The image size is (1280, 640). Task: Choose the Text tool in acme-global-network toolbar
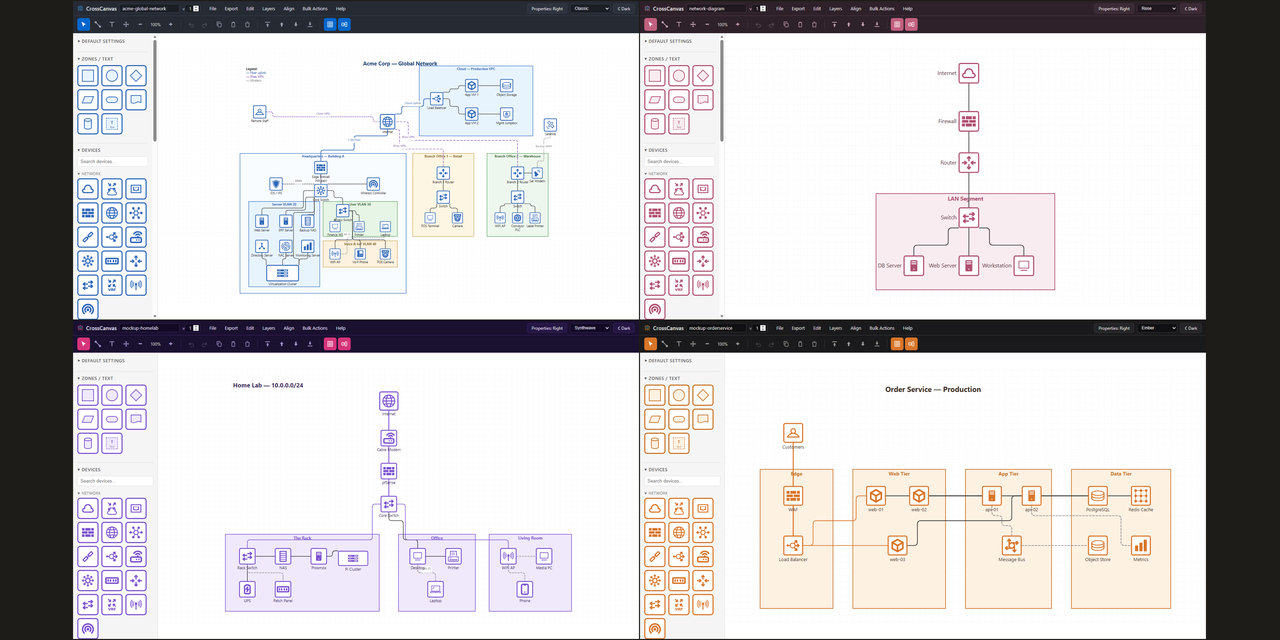point(111,24)
